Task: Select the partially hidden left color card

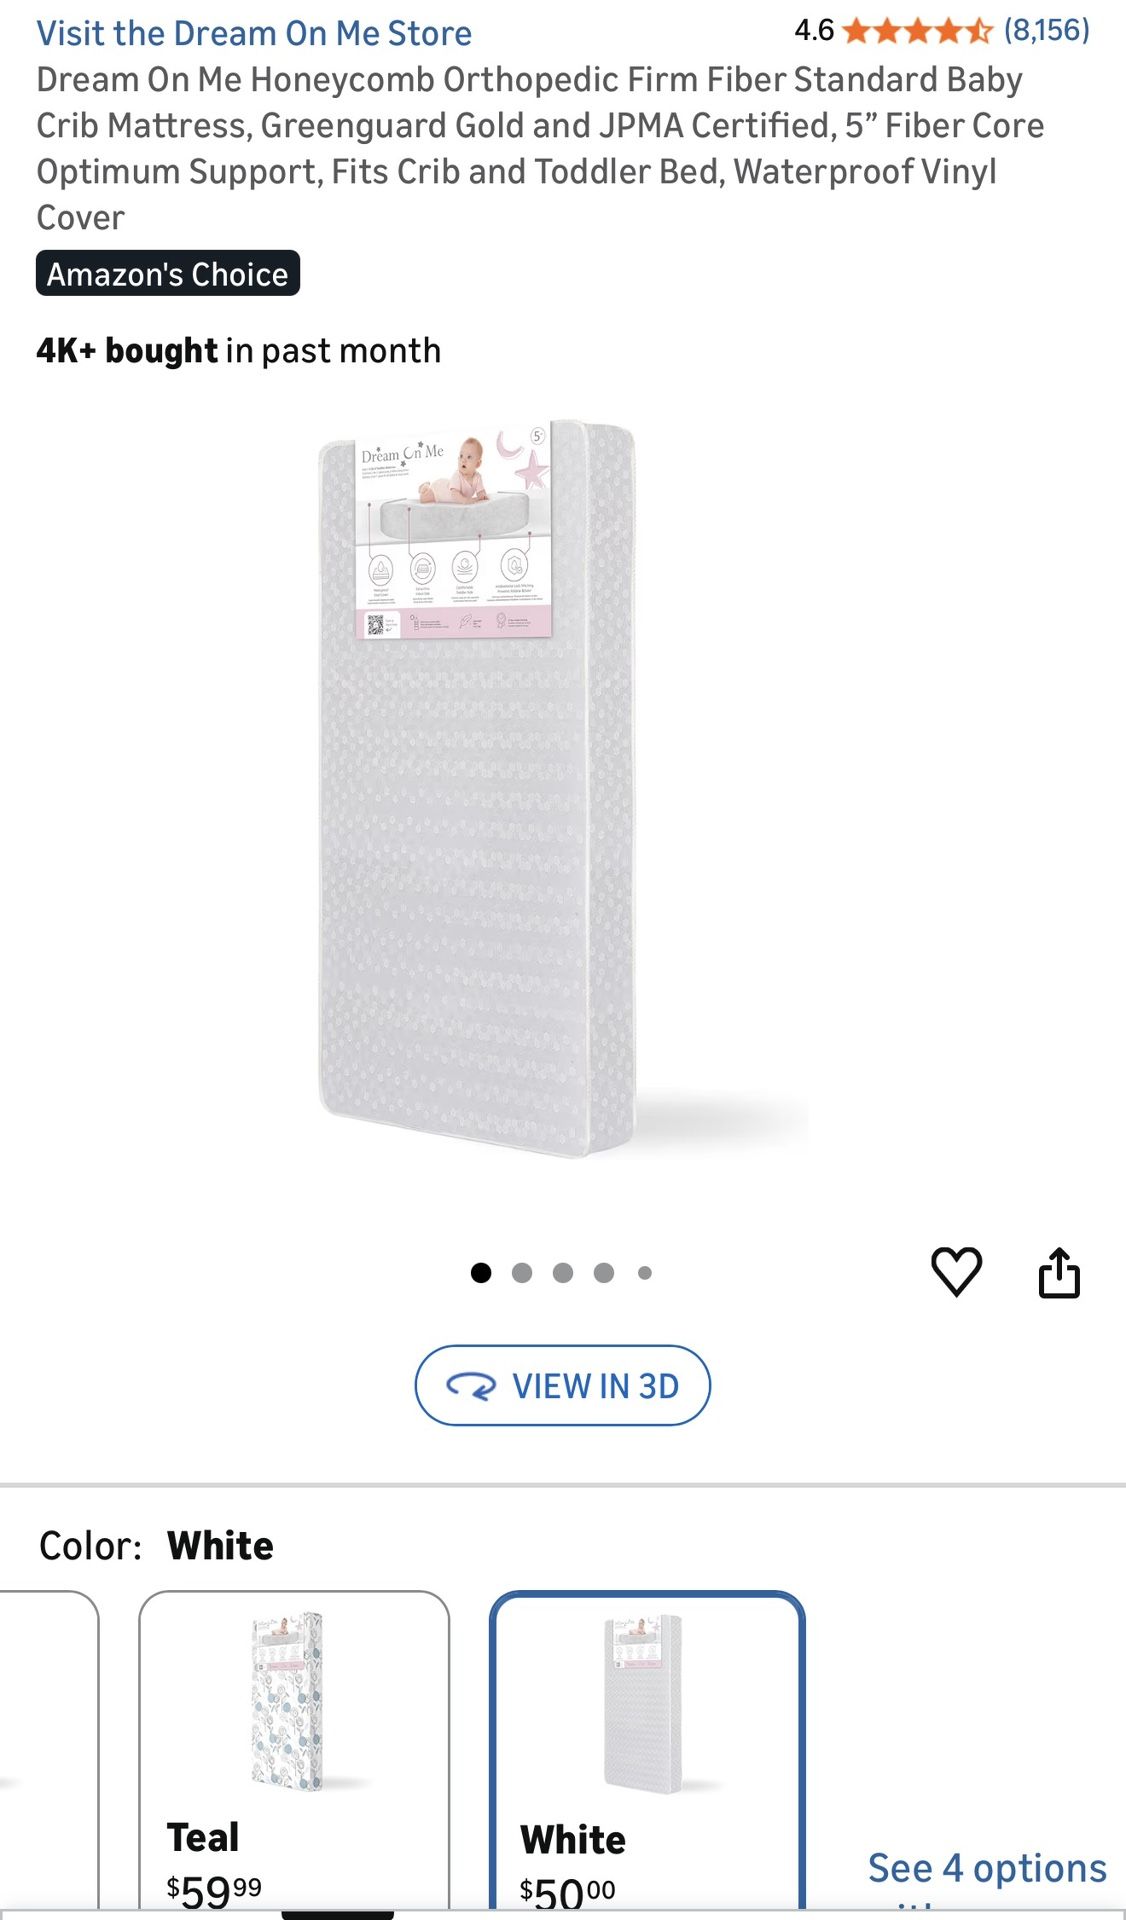Action: pos(49,1750)
